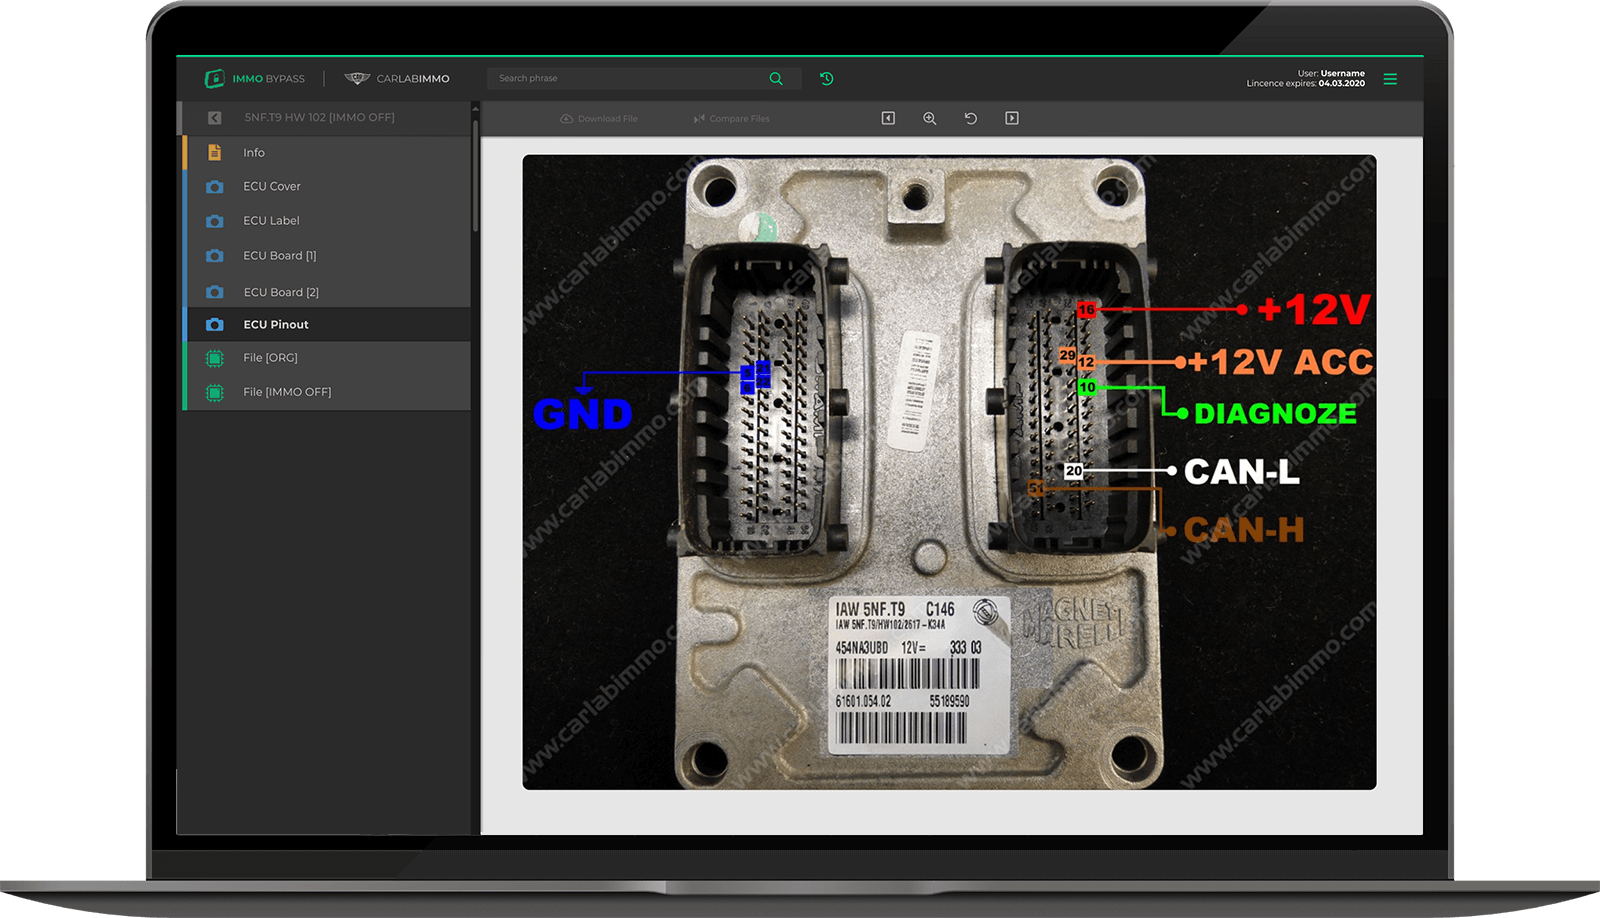Screen dimensions: 1600x918
Task: Click the Compare Files icon
Action: (x=699, y=118)
